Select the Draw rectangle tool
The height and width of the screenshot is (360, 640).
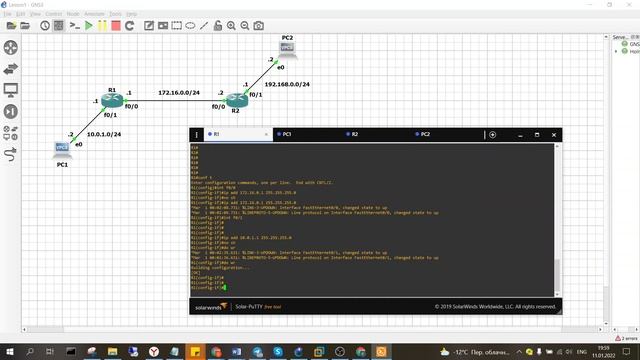tap(177, 26)
